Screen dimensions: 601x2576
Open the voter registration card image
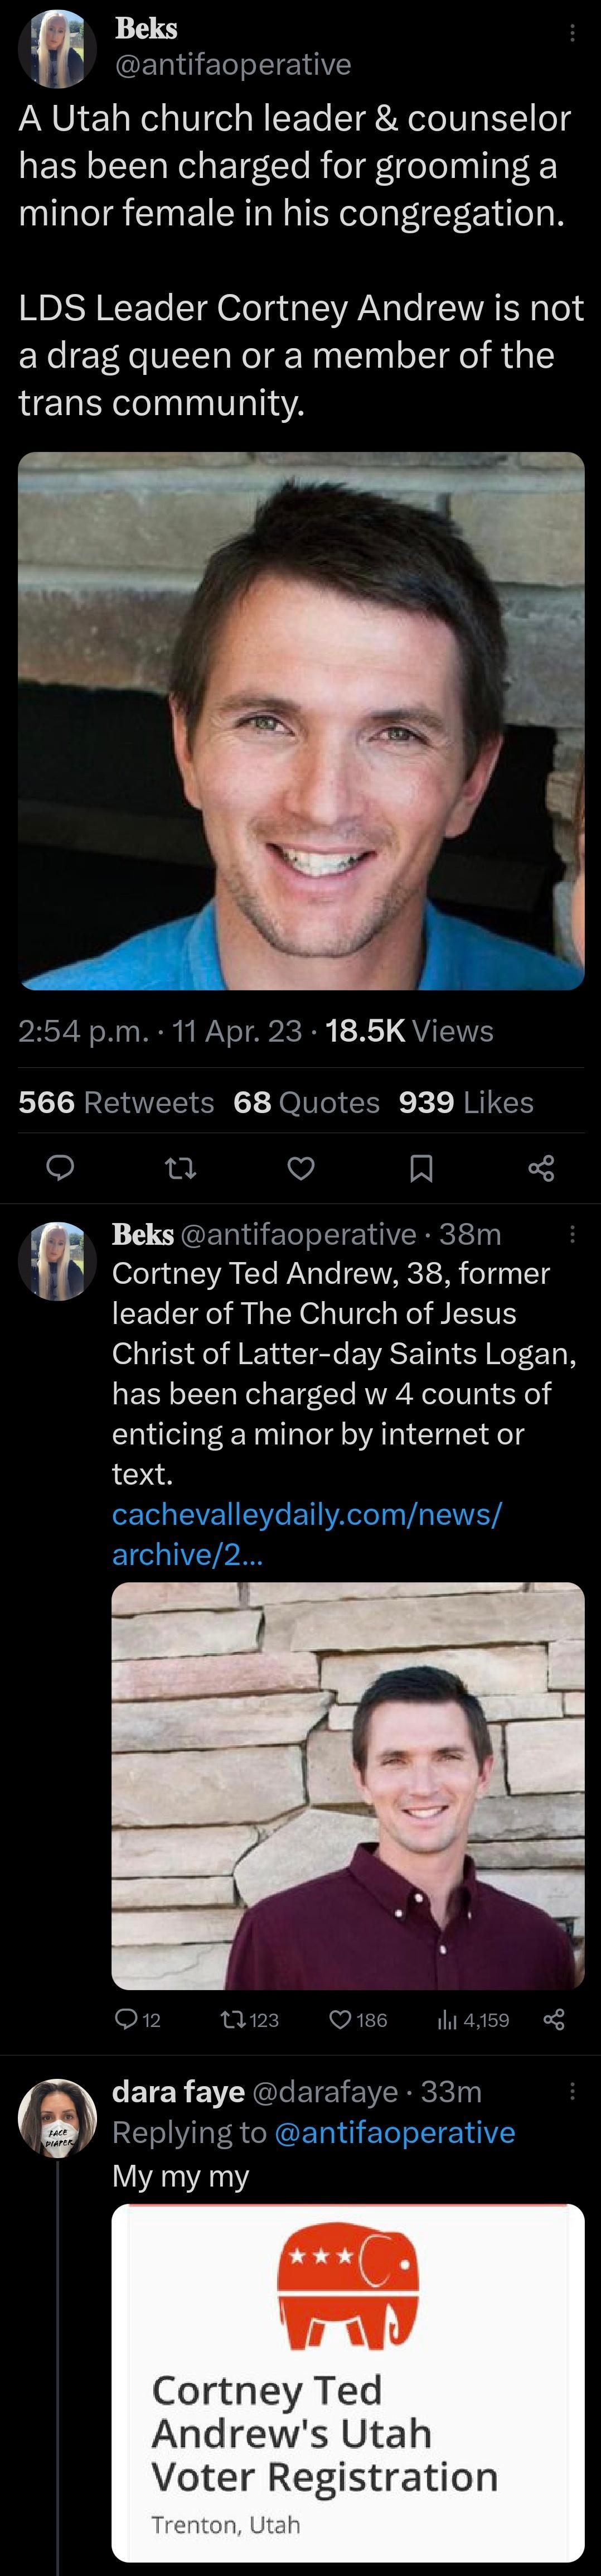point(350,2400)
